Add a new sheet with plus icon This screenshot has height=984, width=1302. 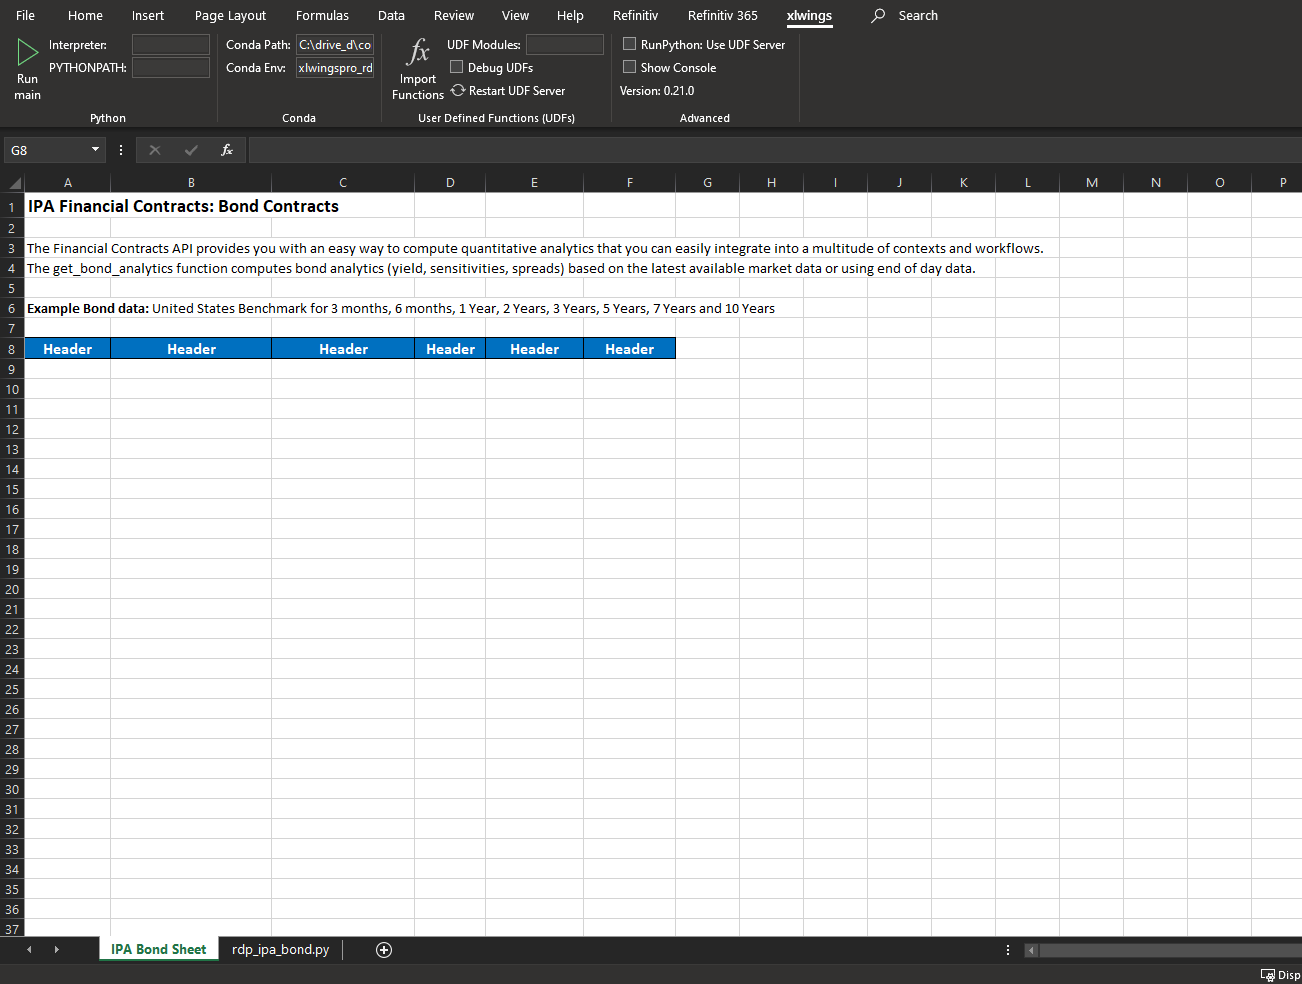(384, 950)
